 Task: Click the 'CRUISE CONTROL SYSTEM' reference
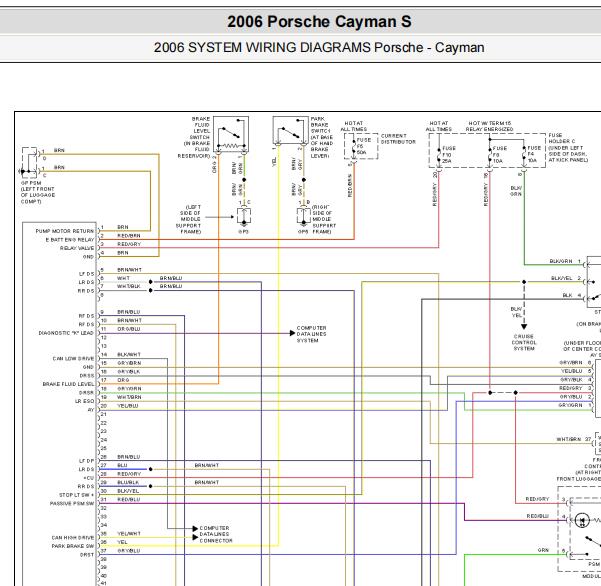pyautogui.click(x=524, y=342)
